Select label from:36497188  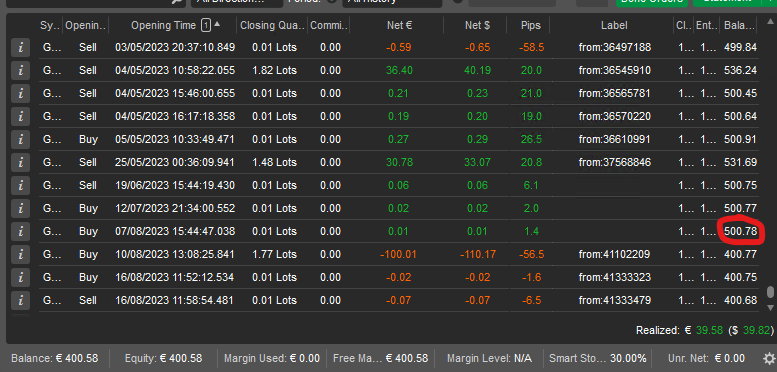(x=614, y=48)
